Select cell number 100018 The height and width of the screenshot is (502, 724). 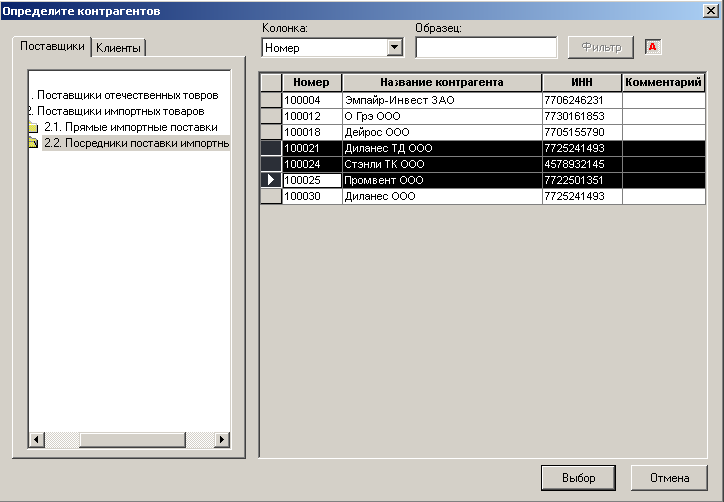pos(312,132)
